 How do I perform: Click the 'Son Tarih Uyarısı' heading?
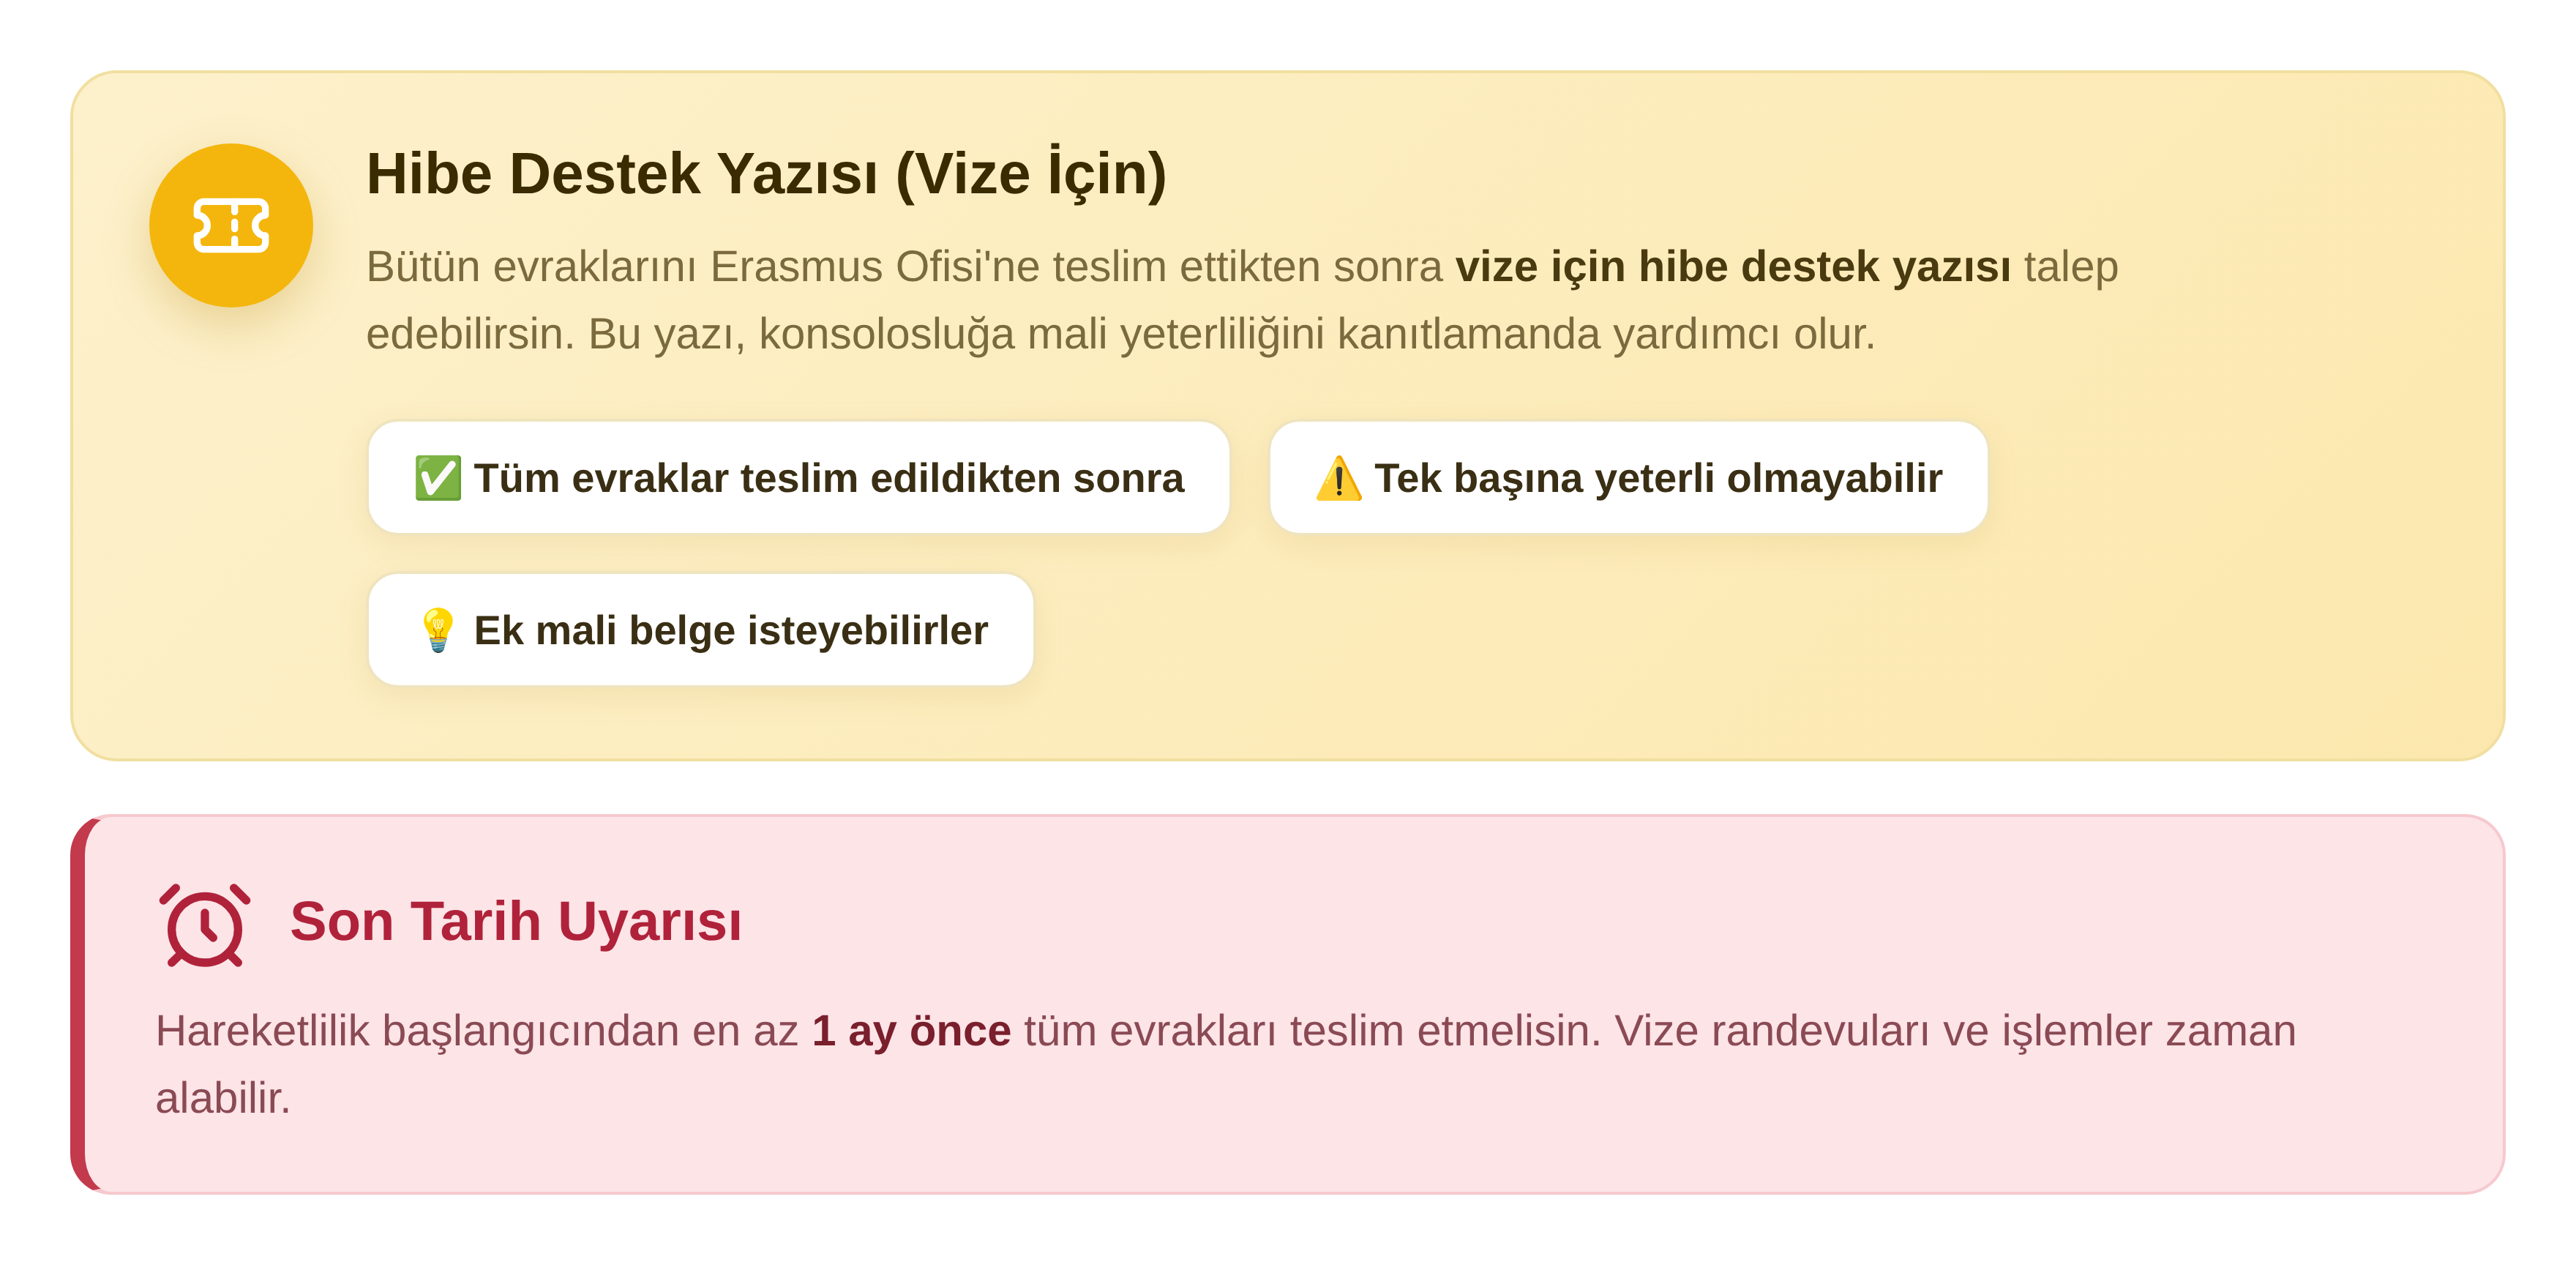516,921
